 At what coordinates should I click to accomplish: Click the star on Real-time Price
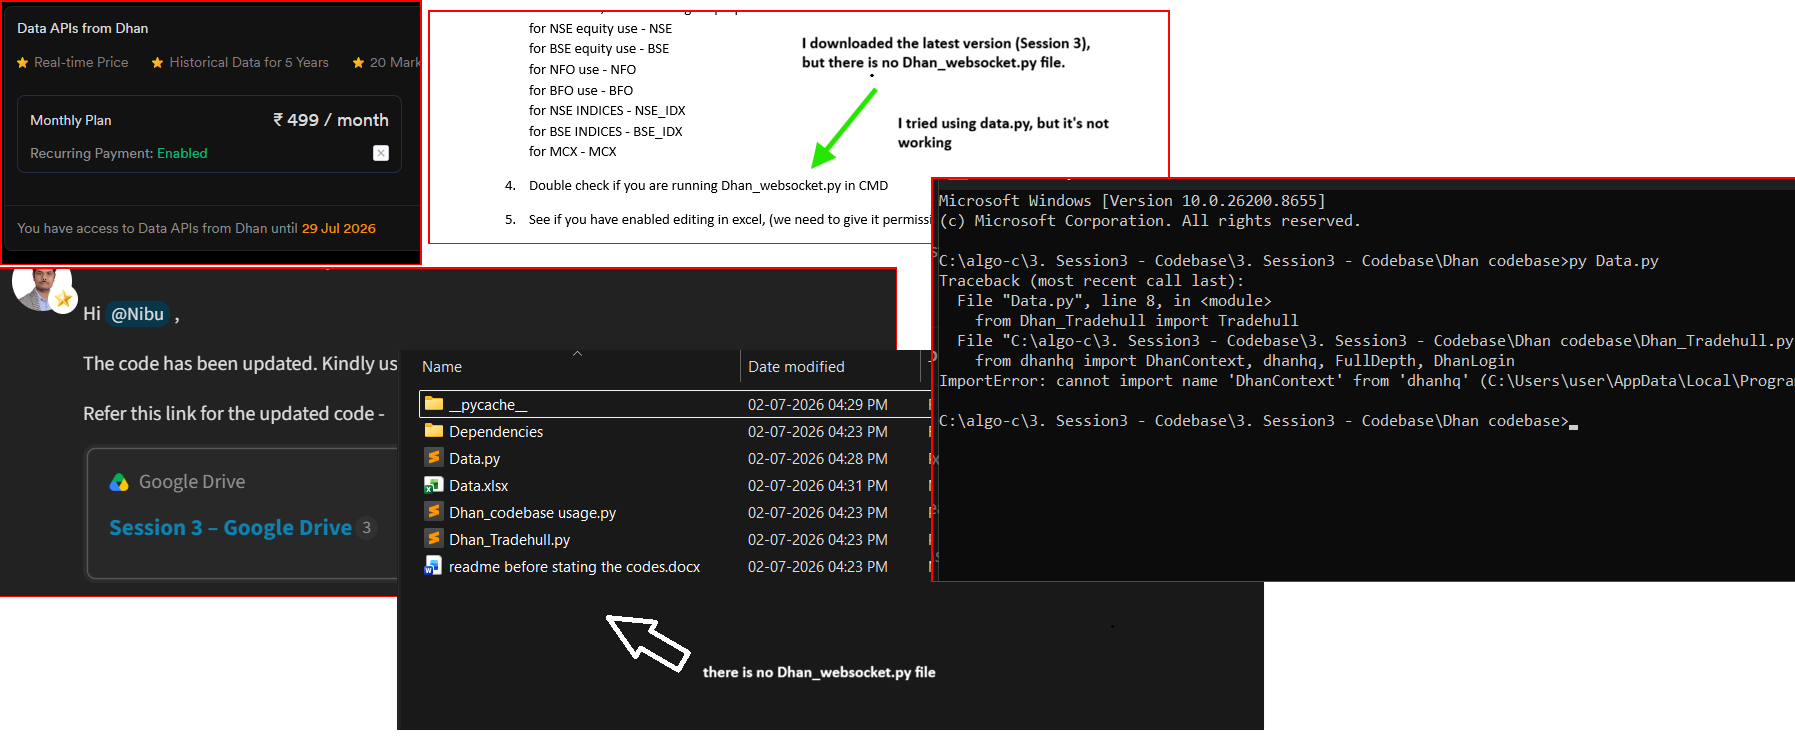point(22,62)
